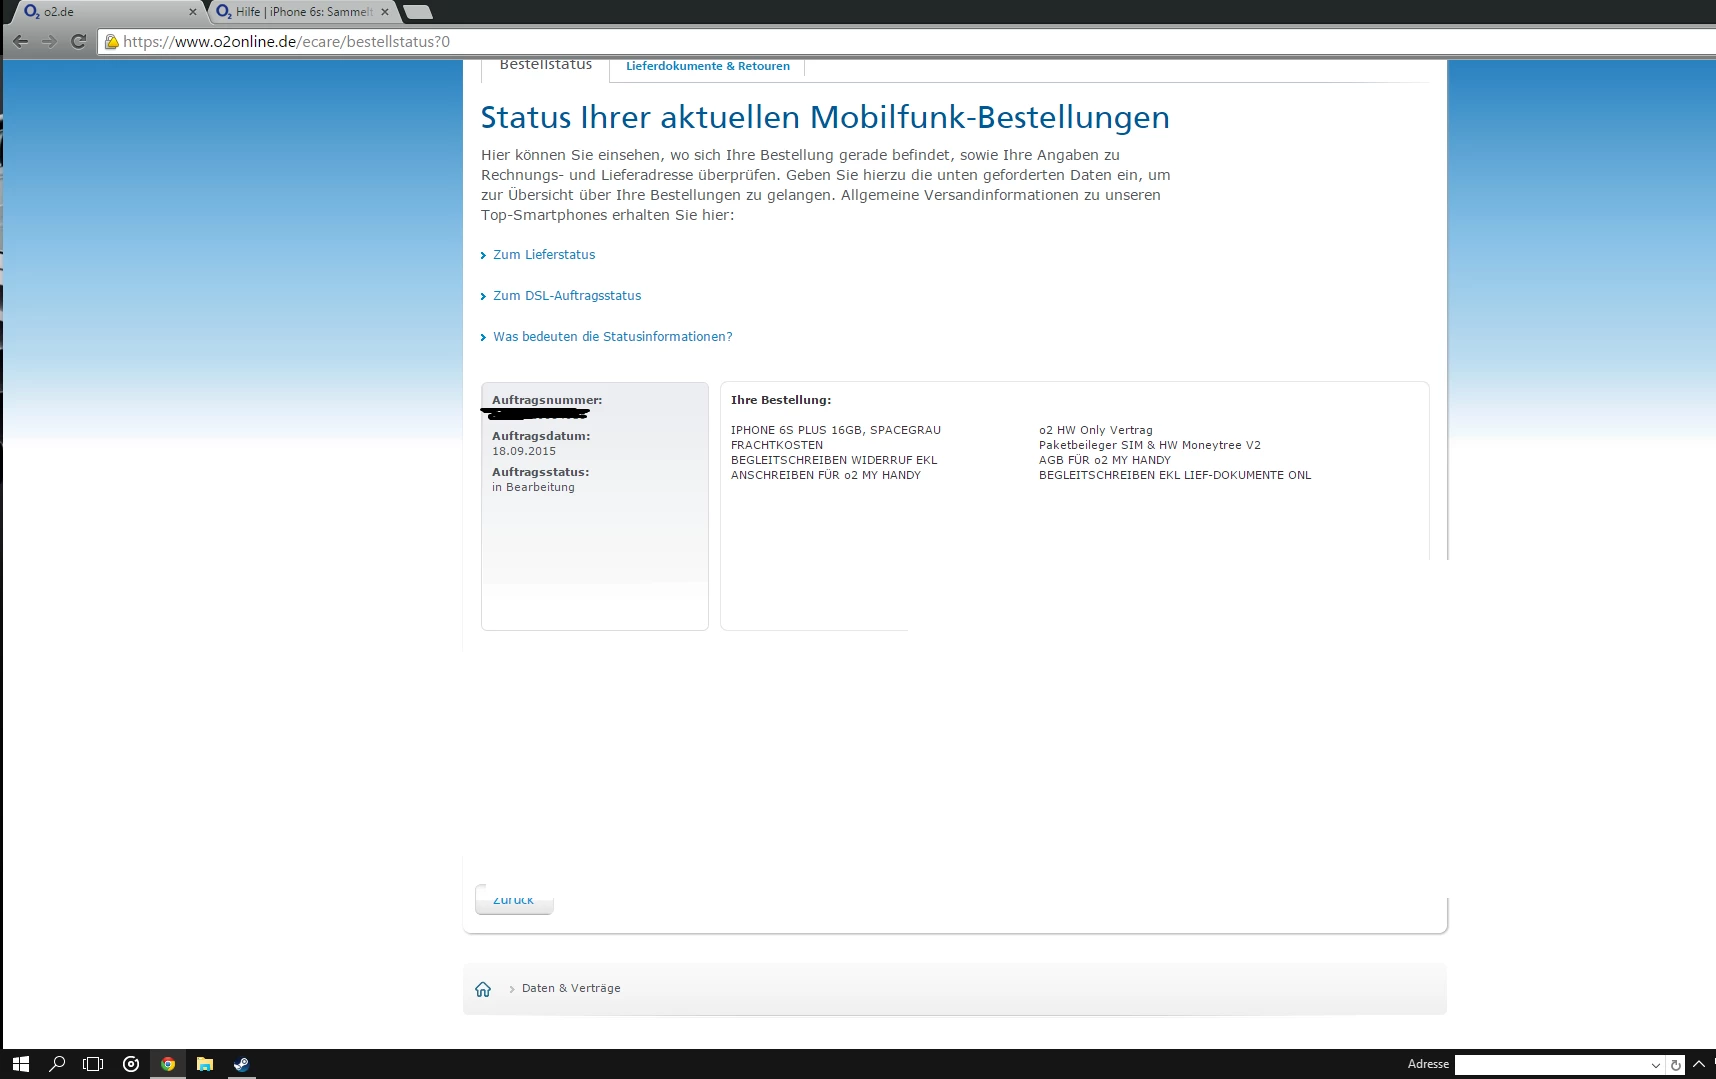Viewport: 1716px width, 1079px height.
Task: Open Steam from the taskbar
Action: tap(241, 1064)
